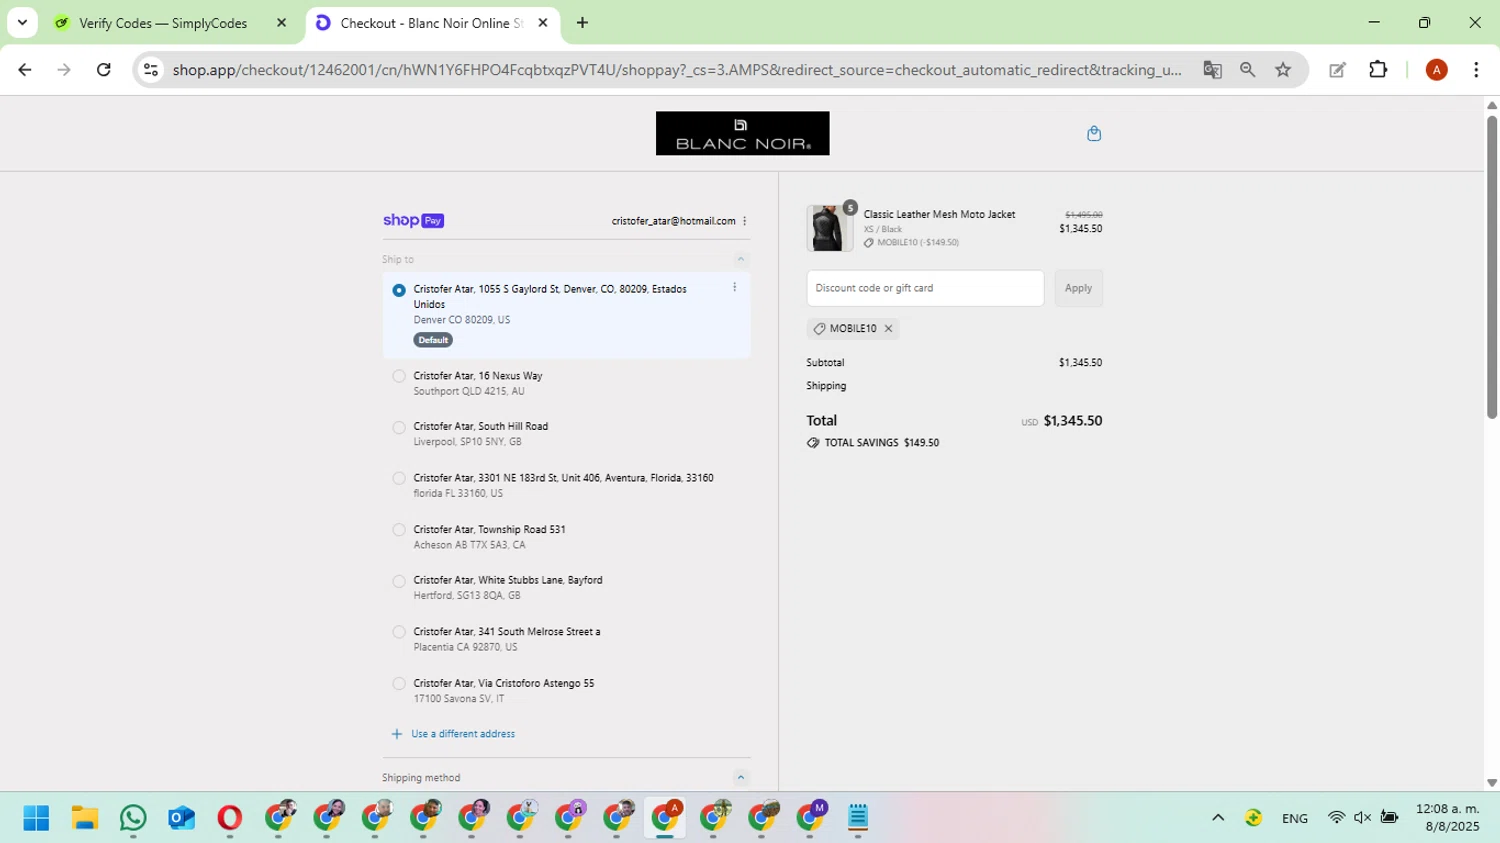Open the Windows Start menu
The image size is (1500, 843).
(36, 818)
